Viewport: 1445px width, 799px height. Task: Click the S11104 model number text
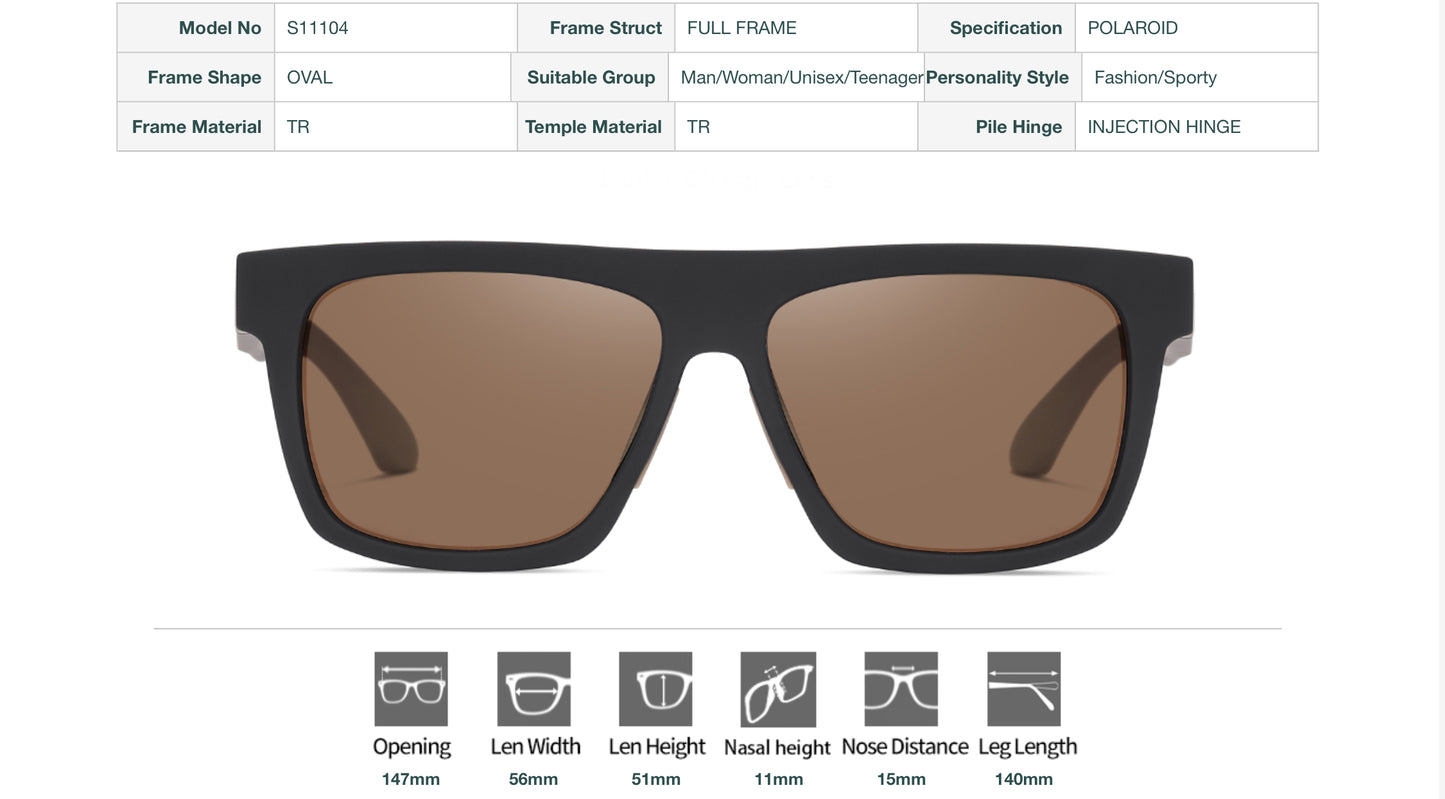point(317,28)
